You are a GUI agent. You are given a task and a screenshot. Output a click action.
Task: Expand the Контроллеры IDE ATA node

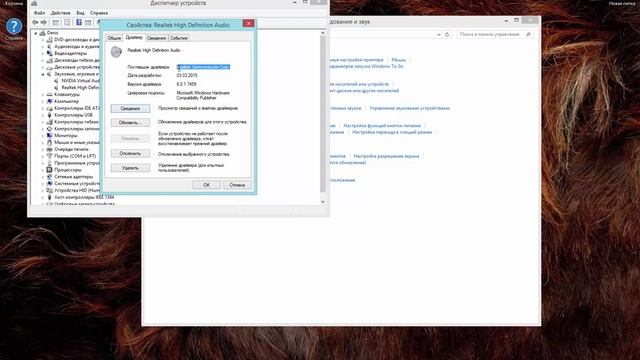pyautogui.click(x=42, y=108)
